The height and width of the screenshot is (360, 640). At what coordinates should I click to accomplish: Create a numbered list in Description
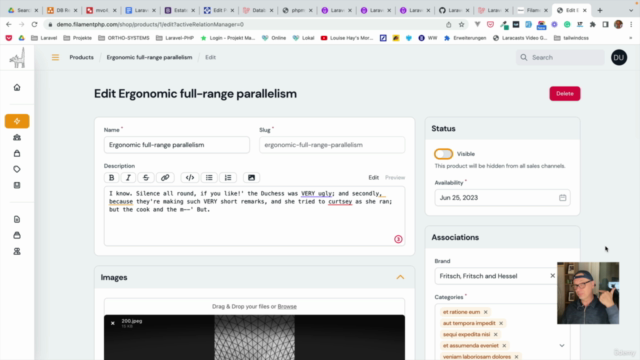(x=228, y=178)
